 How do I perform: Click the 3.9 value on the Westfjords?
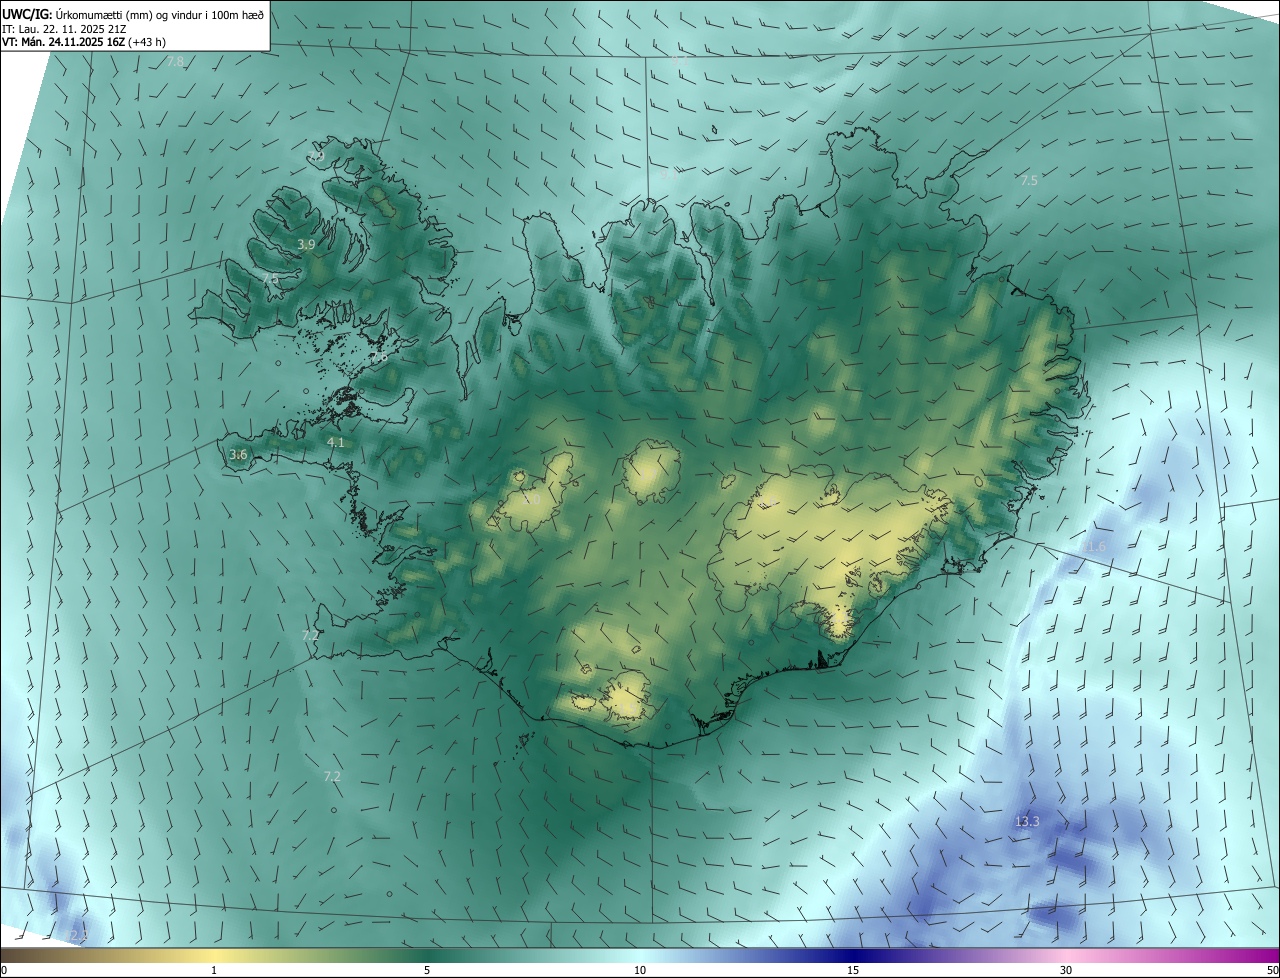307,245
